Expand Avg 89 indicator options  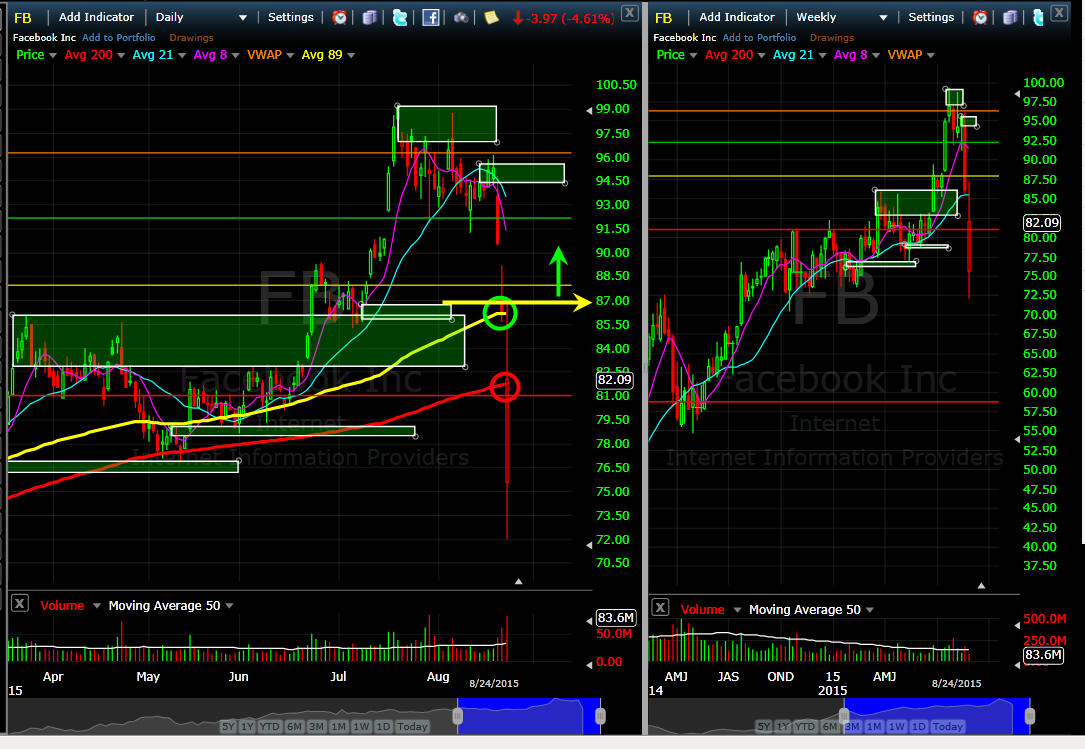[351, 55]
